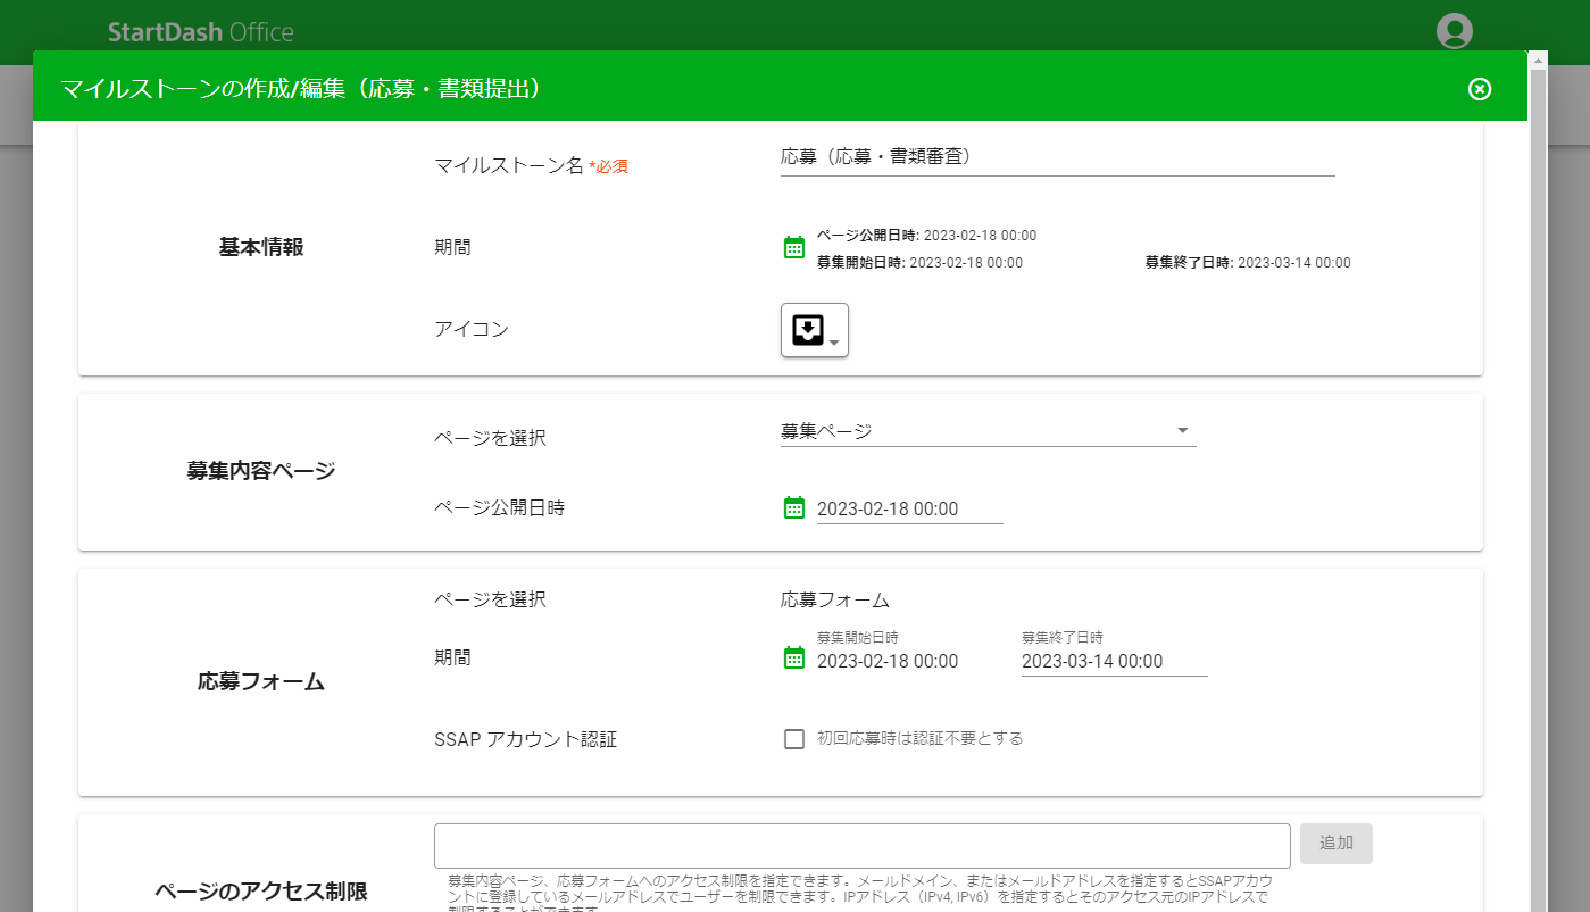Click the ページのアクセス制限 section heading
The height and width of the screenshot is (912, 1590).
click(x=261, y=891)
